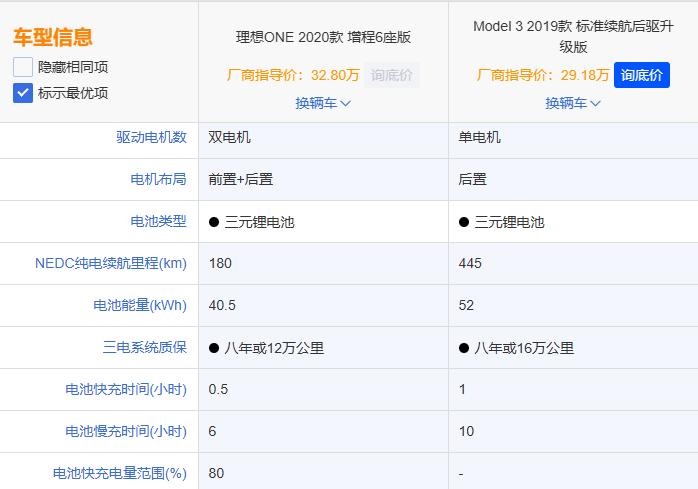Select the 10 slow charge time value
Screen dimensions: 698x489
pos(466,431)
